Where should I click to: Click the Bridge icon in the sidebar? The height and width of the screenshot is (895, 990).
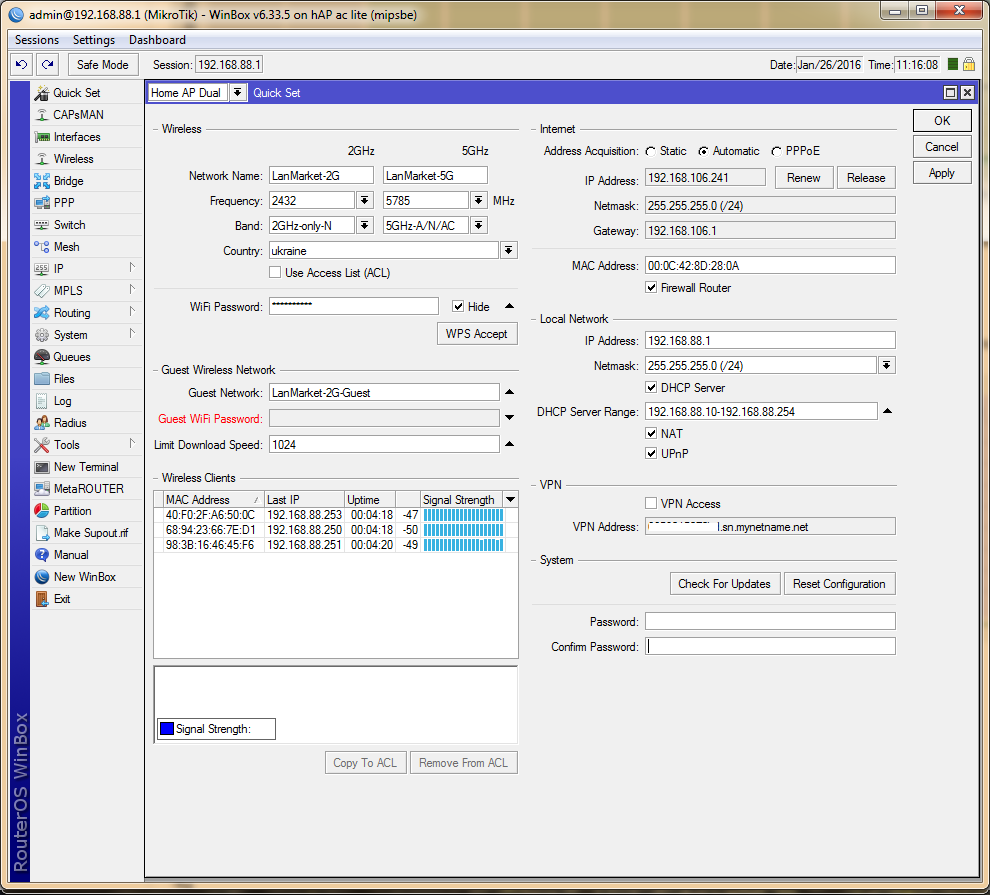42,181
